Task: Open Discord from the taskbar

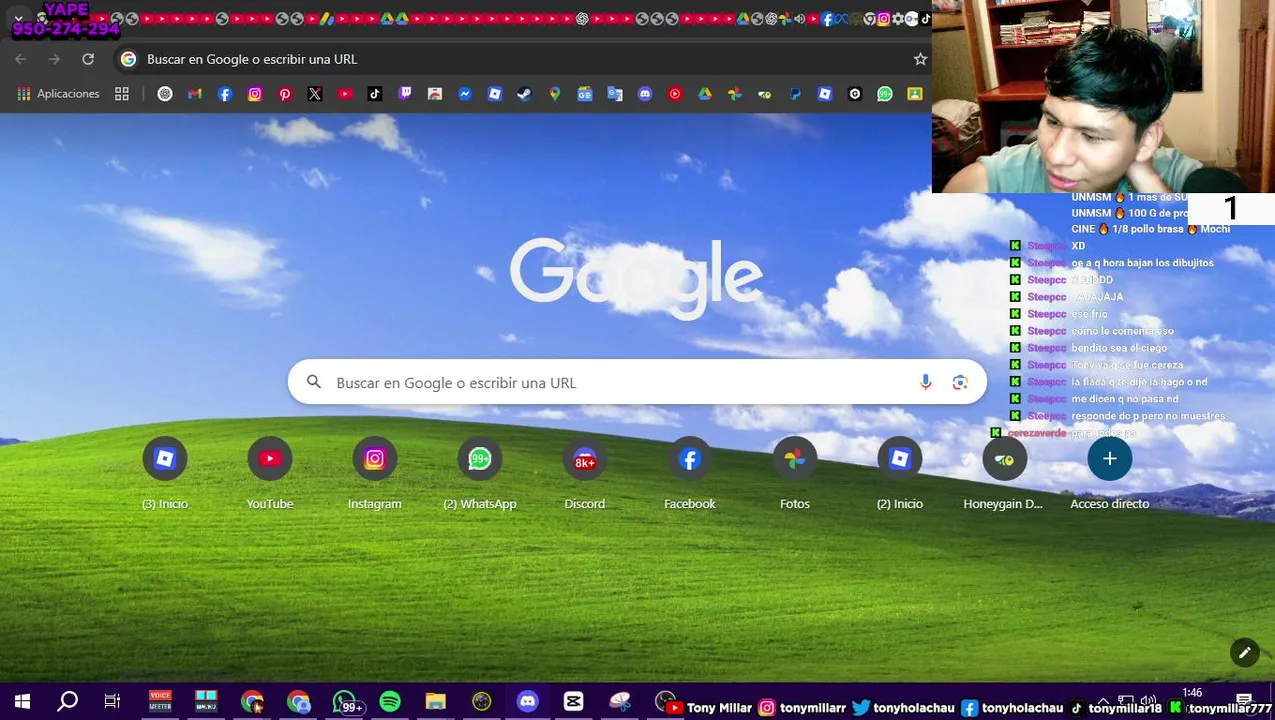Action: pos(528,702)
